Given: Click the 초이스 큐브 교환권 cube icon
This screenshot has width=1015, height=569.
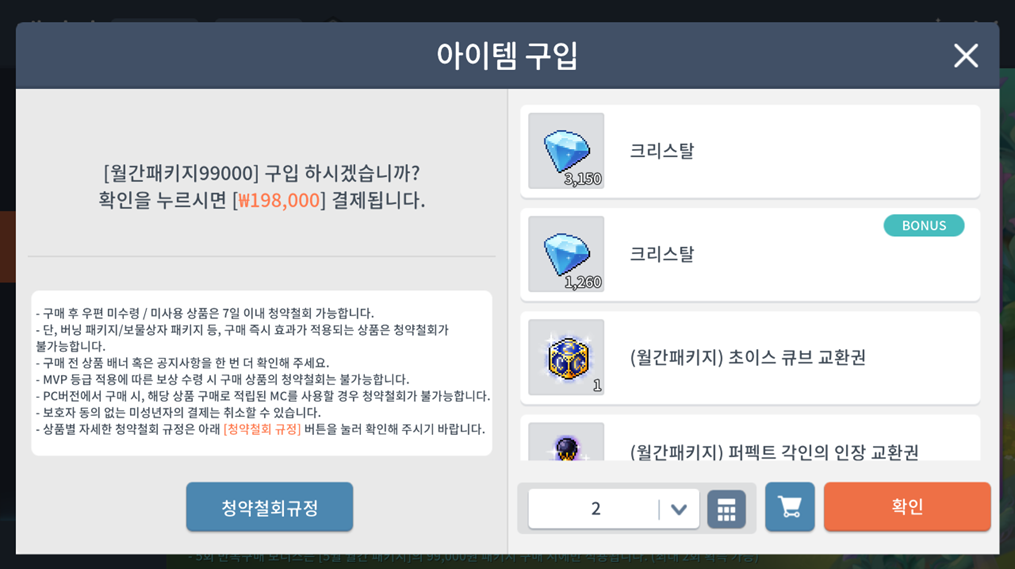Looking at the screenshot, I should pos(566,357).
